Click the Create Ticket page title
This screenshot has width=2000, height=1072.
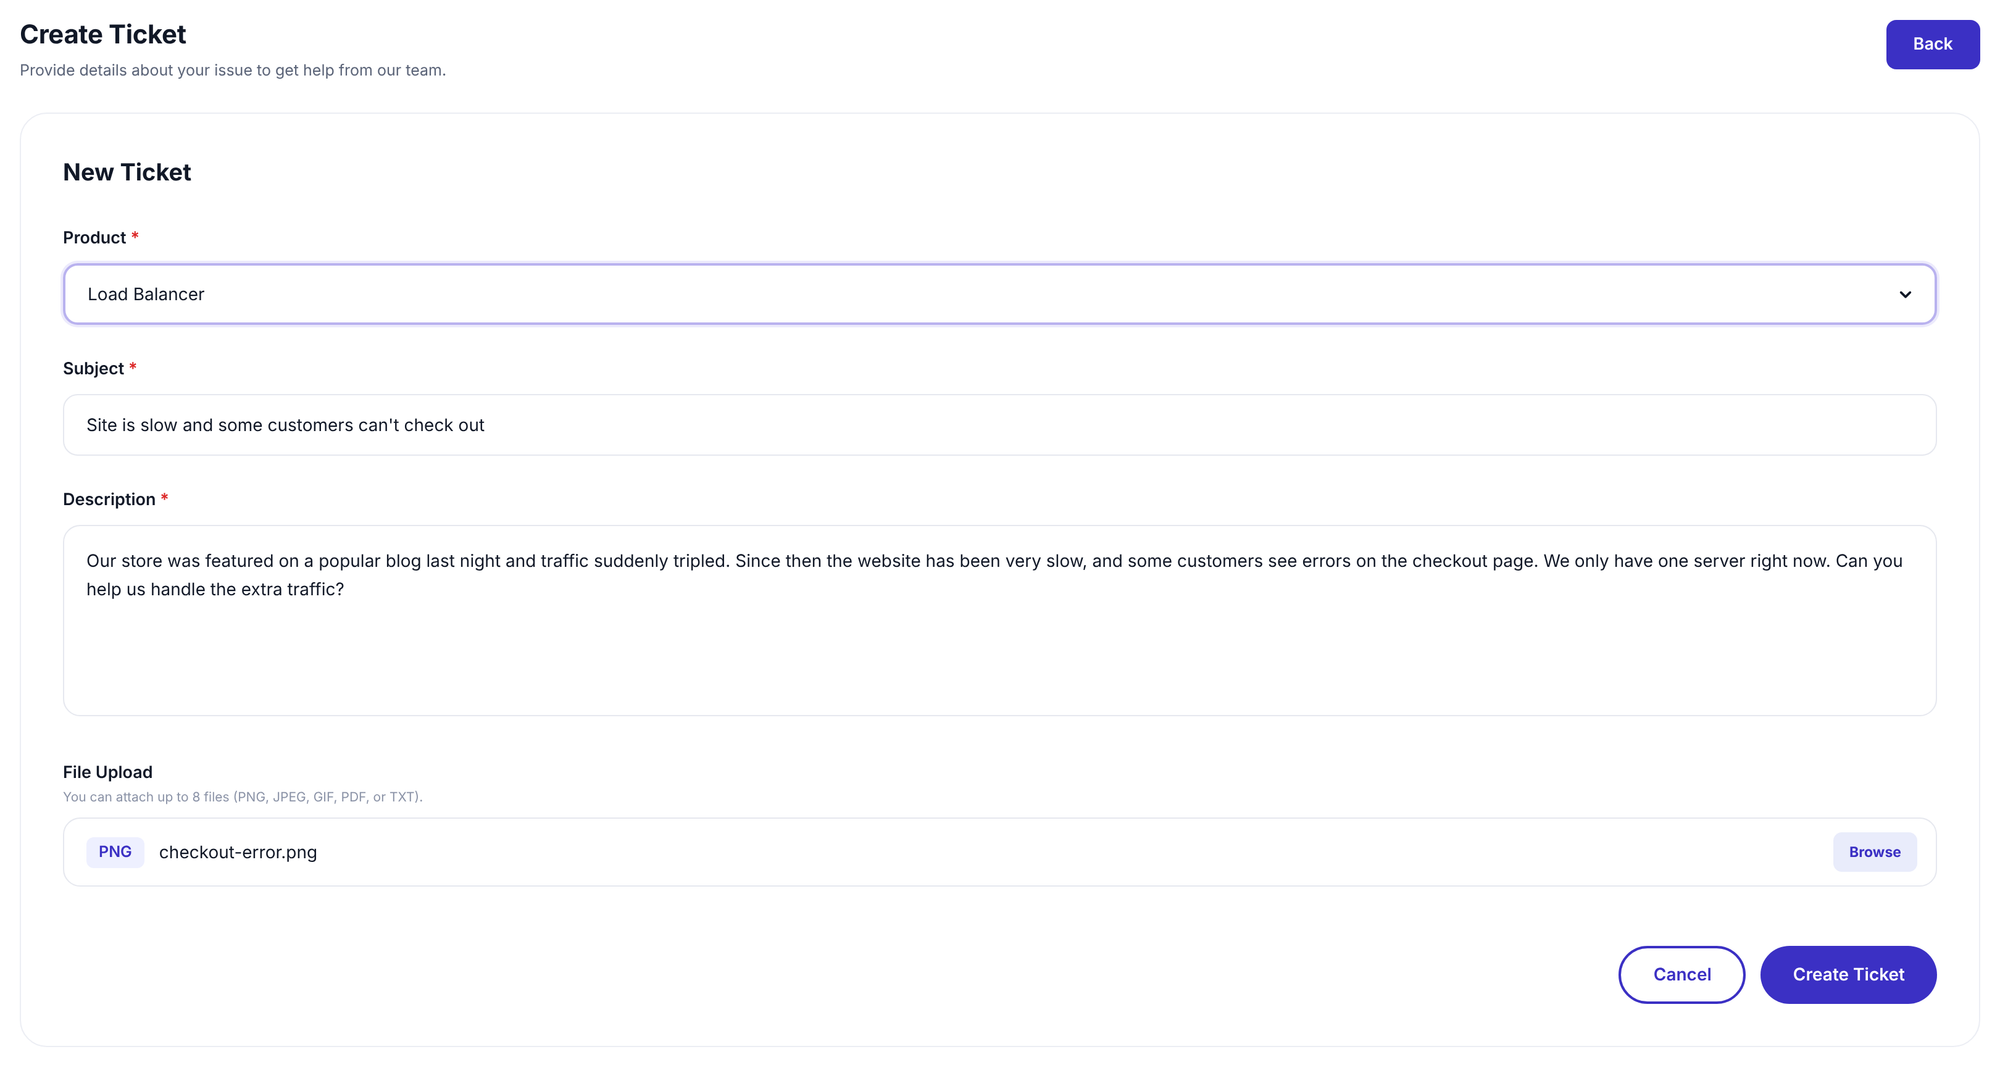coord(103,34)
